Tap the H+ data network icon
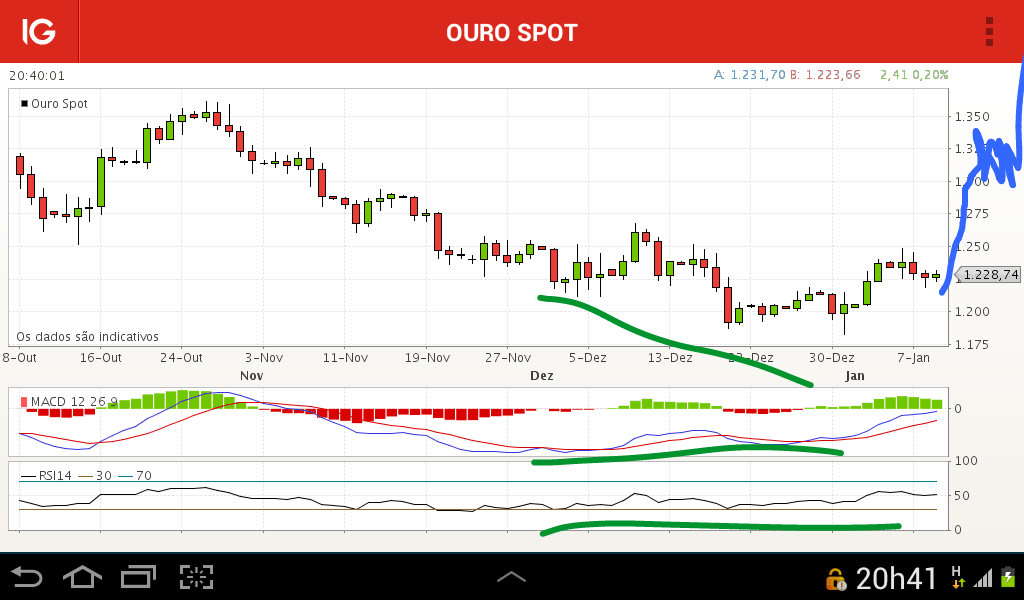This screenshot has width=1024, height=600. pos(957,577)
